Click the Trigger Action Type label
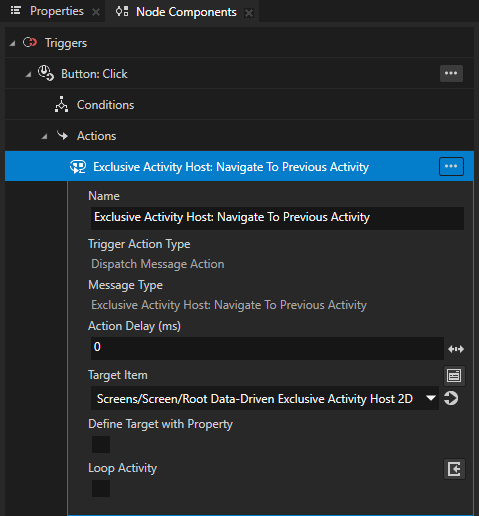The image size is (479, 516). (139, 244)
